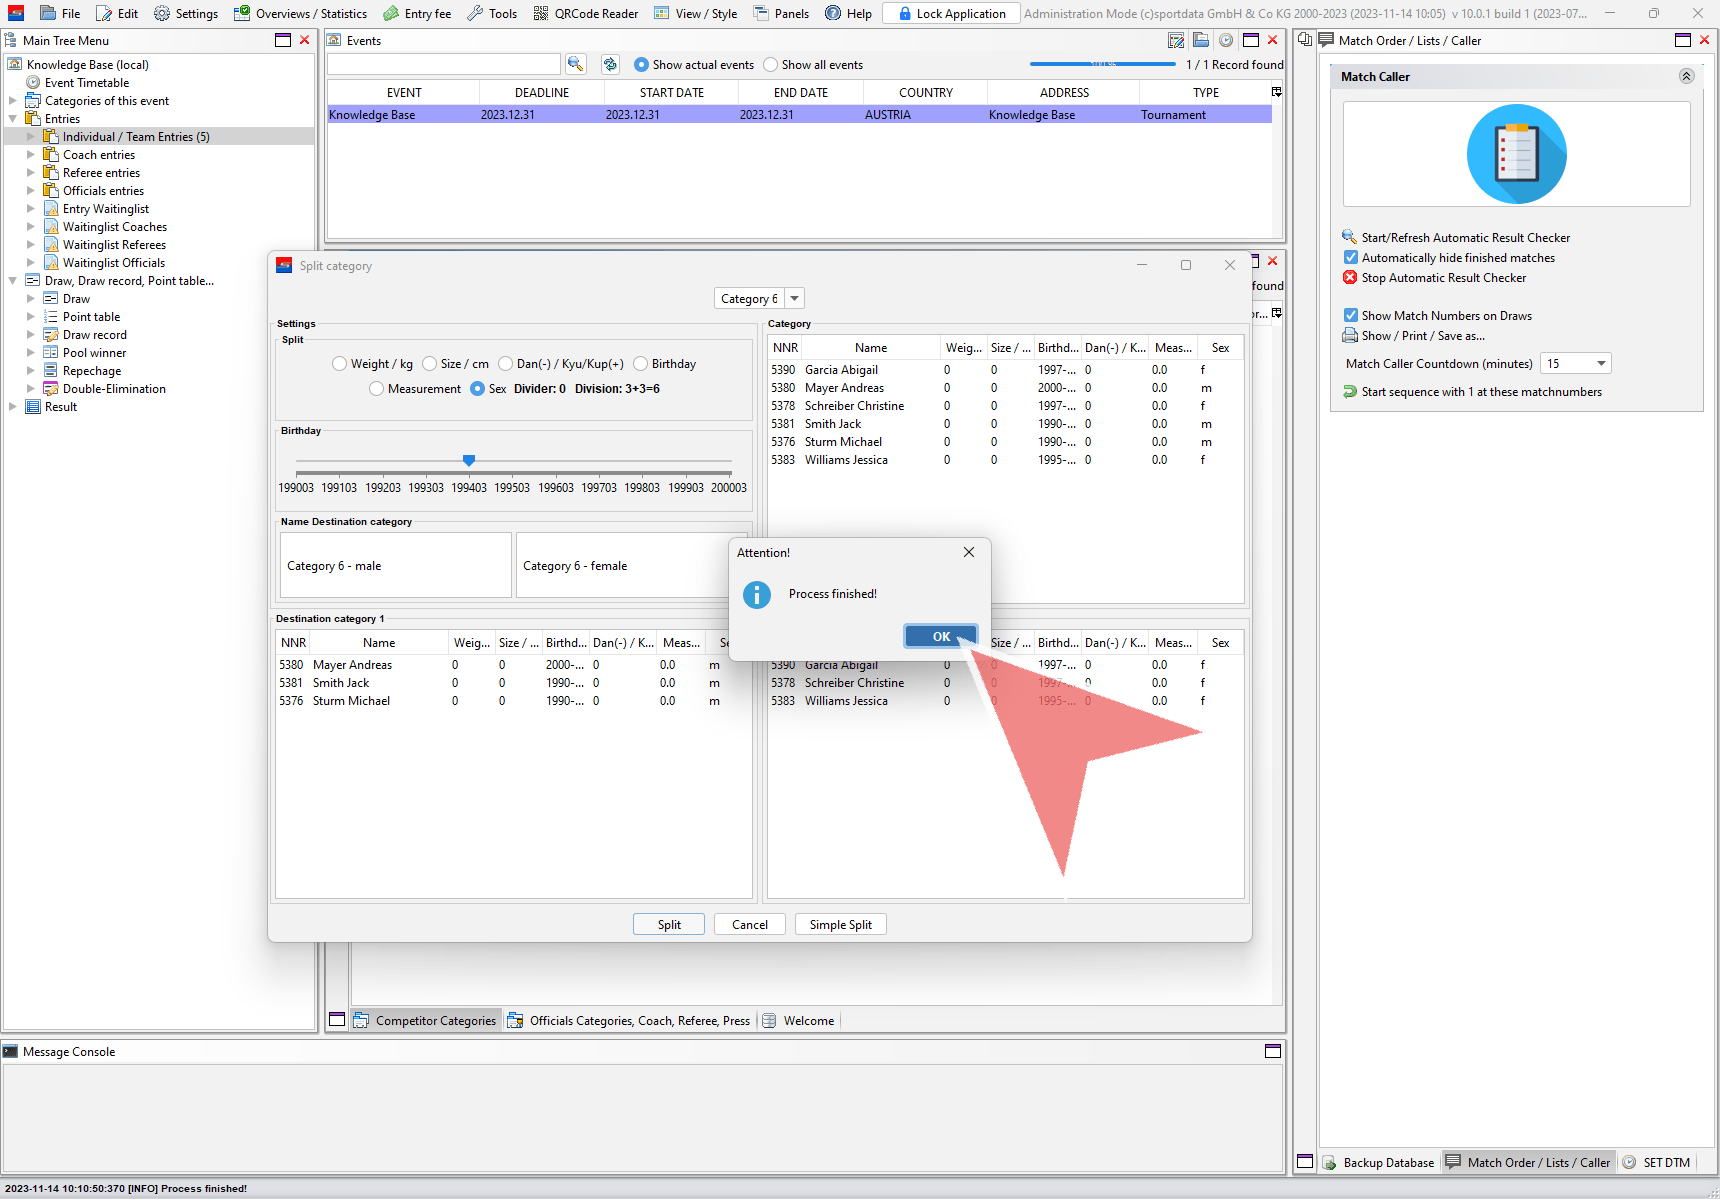Click the search magnifier icon in Events
The height and width of the screenshot is (1200, 1720).
575,64
